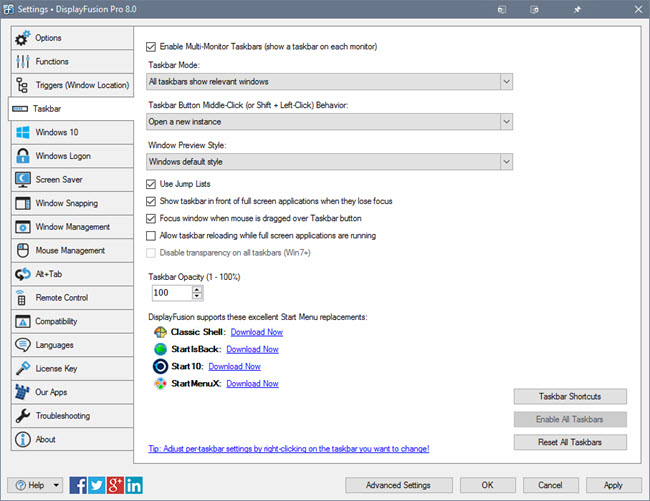The width and height of the screenshot is (650, 501).
Task: Switch to the Languages tab
Action: pos(72,345)
